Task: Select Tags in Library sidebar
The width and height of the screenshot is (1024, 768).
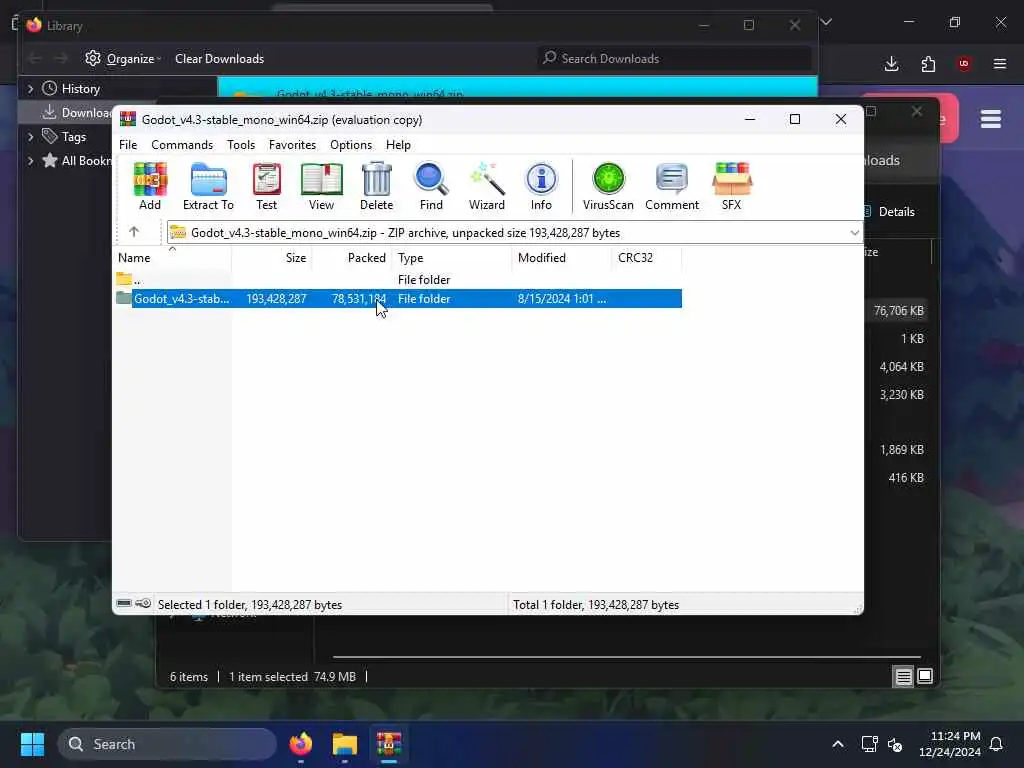Action: [x=64, y=136]
